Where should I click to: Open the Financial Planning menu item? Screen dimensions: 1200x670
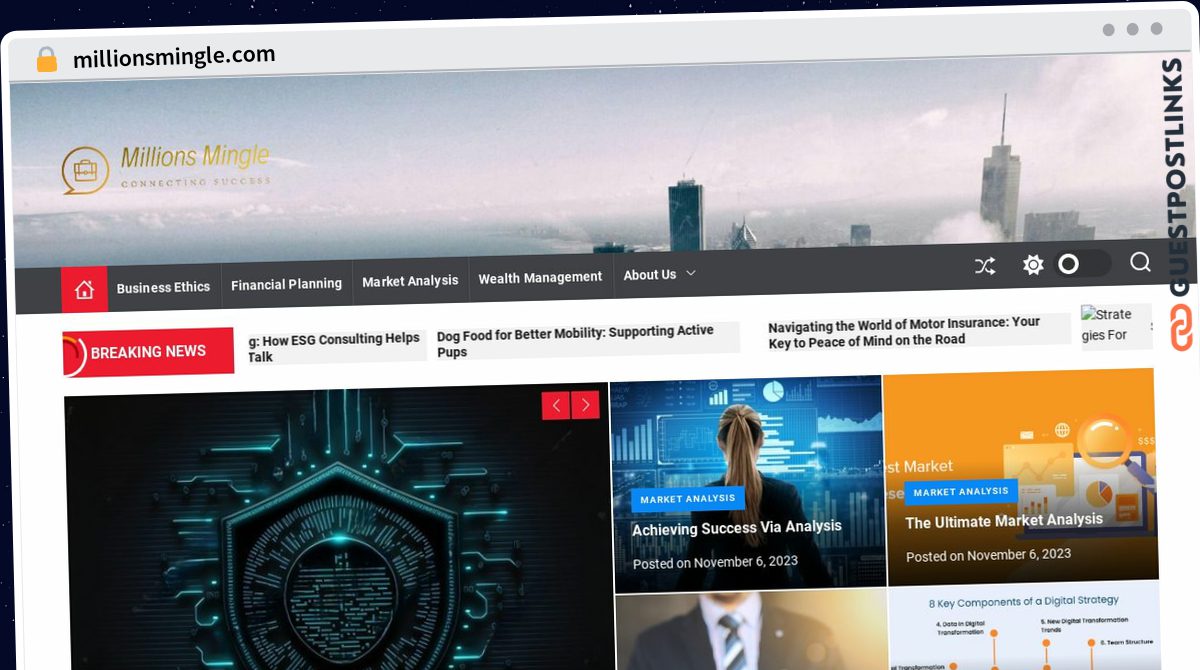[286, 284]
